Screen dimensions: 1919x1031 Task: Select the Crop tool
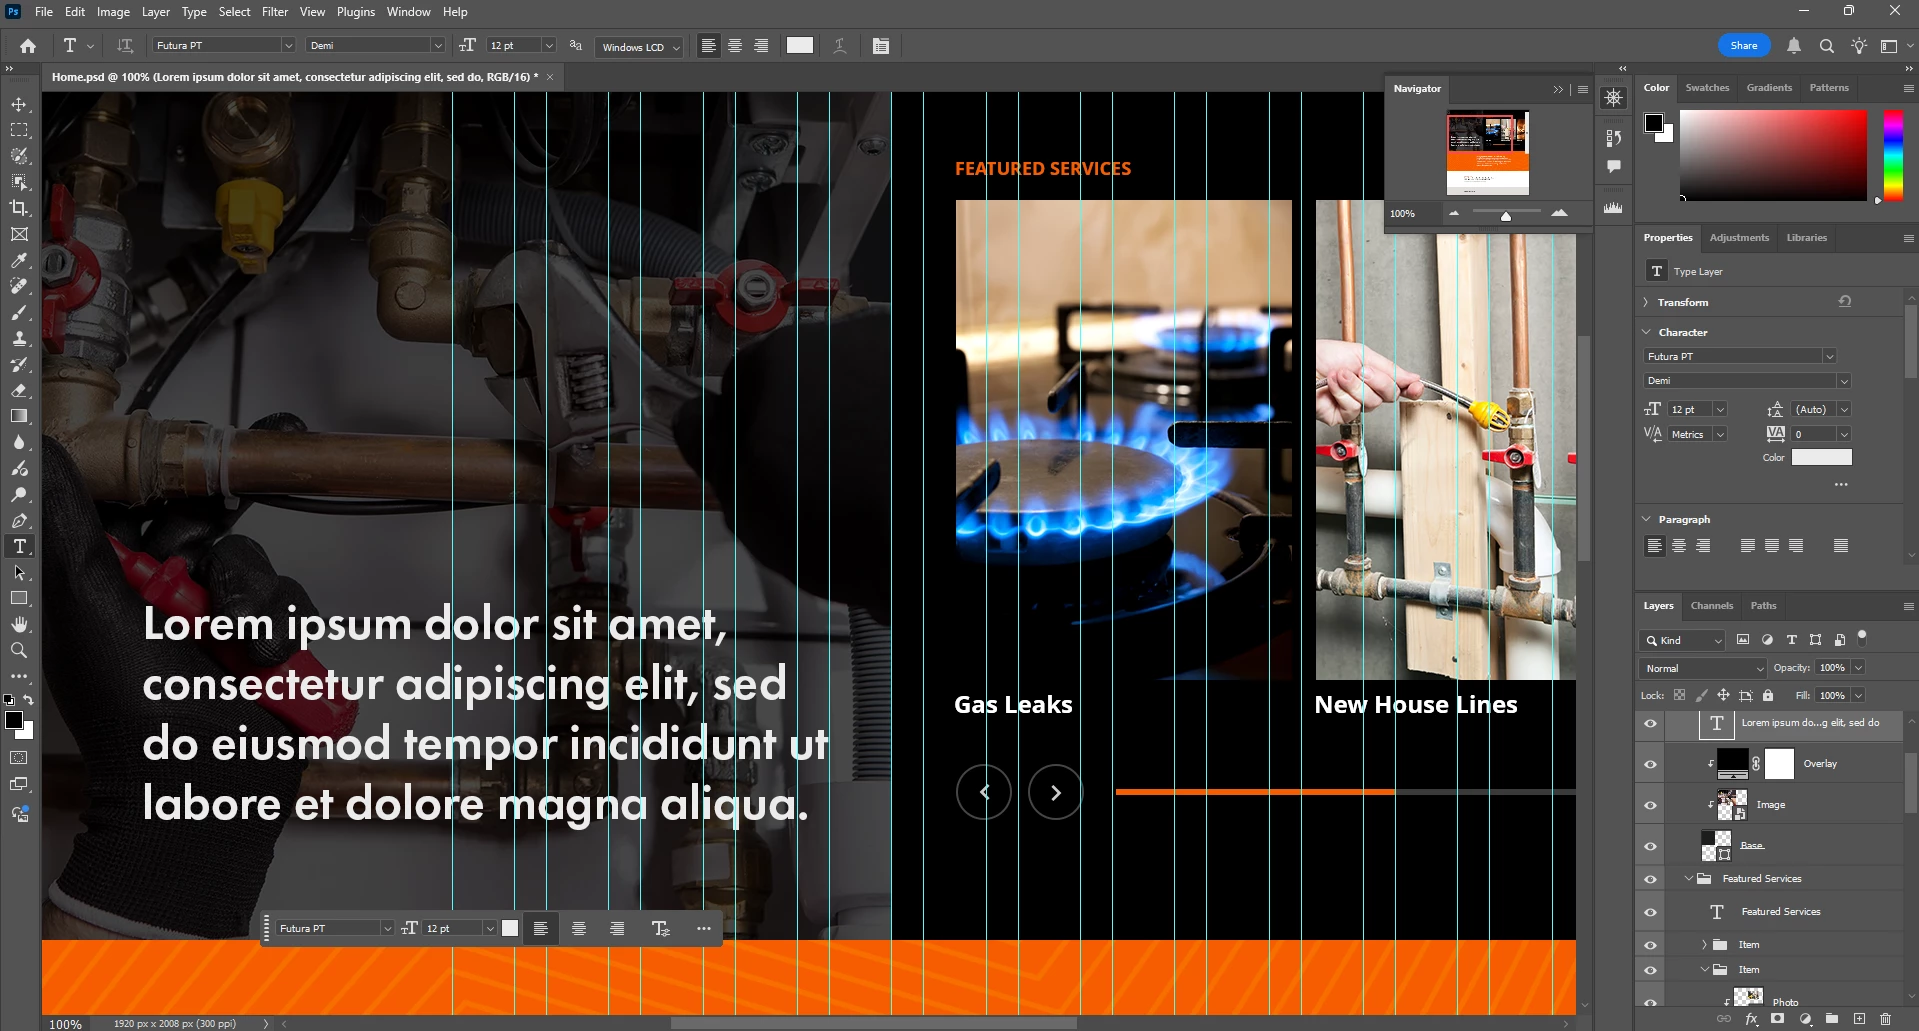click(x=19, y=208)
